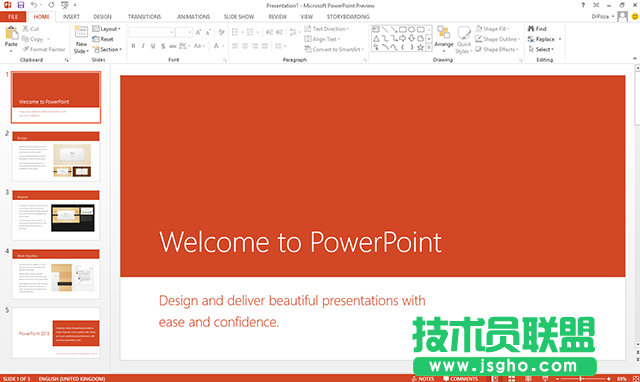Open the TRANSITIONS ribbon tab
The height and width of the screenshot is (382, 640).
[144, 17]
